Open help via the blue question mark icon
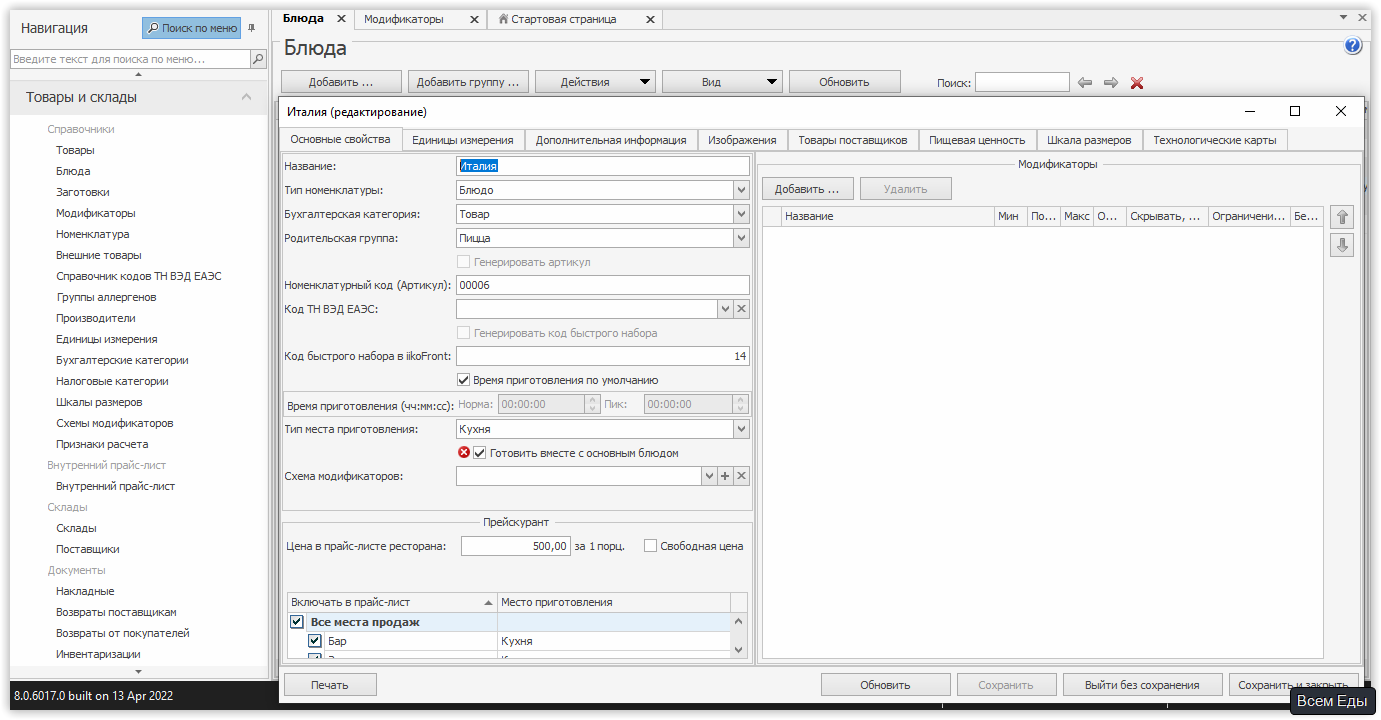The image size is (1381, 720). [1353, 46]
